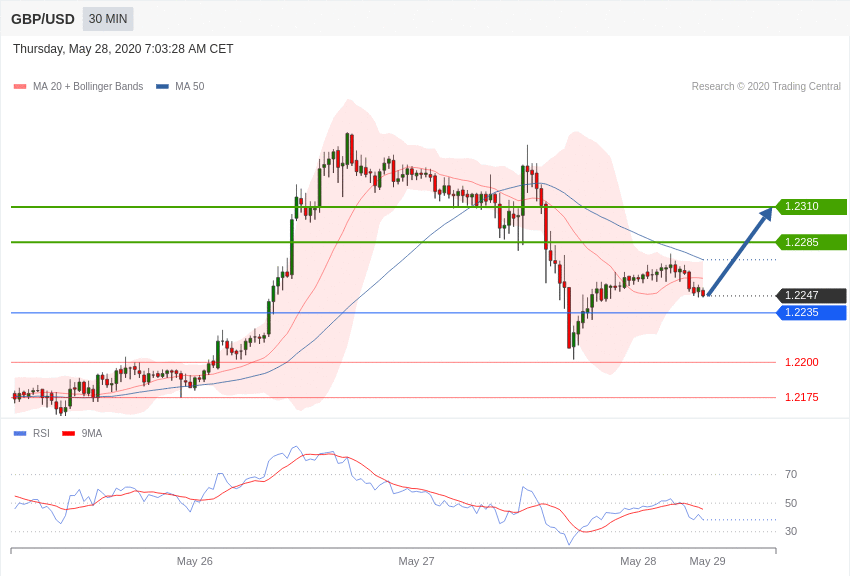The image size is (850, 576).
Task: Click the '9MA' legend label
Action: pos(92,433)
